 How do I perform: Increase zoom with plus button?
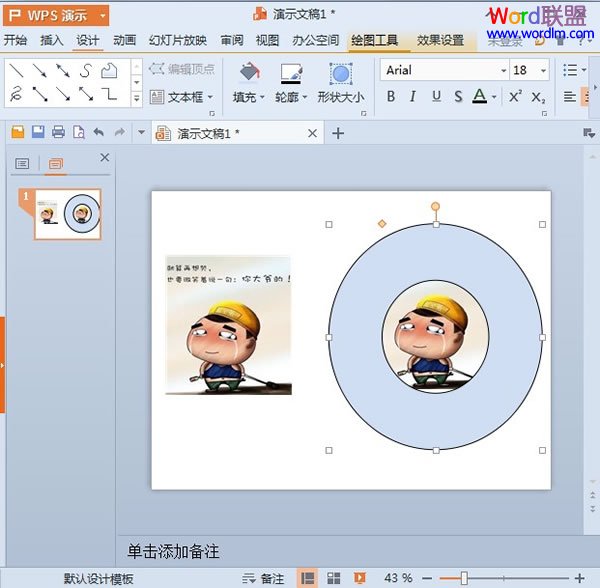580,578
